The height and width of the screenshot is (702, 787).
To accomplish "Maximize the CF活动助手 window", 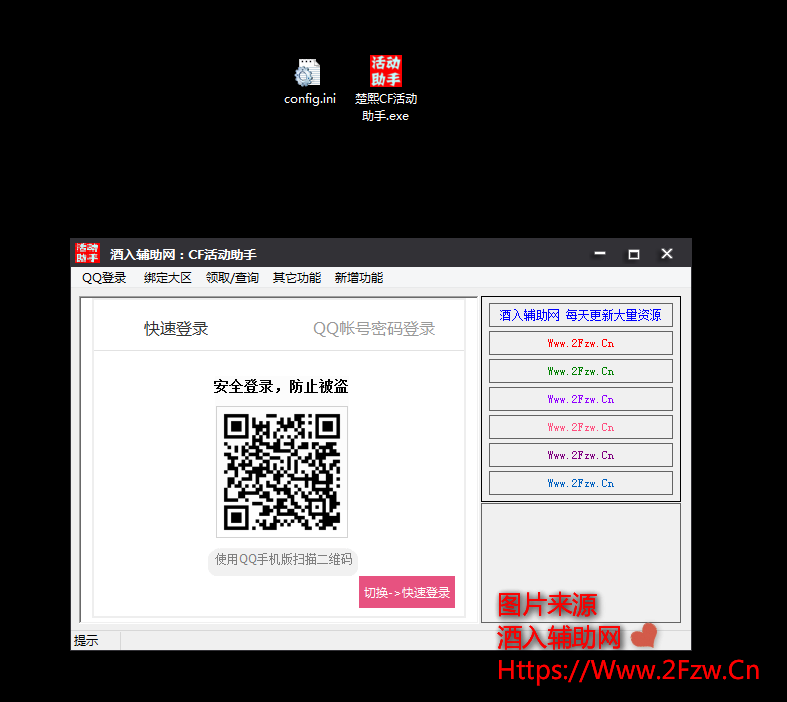I will coord(633,253).
